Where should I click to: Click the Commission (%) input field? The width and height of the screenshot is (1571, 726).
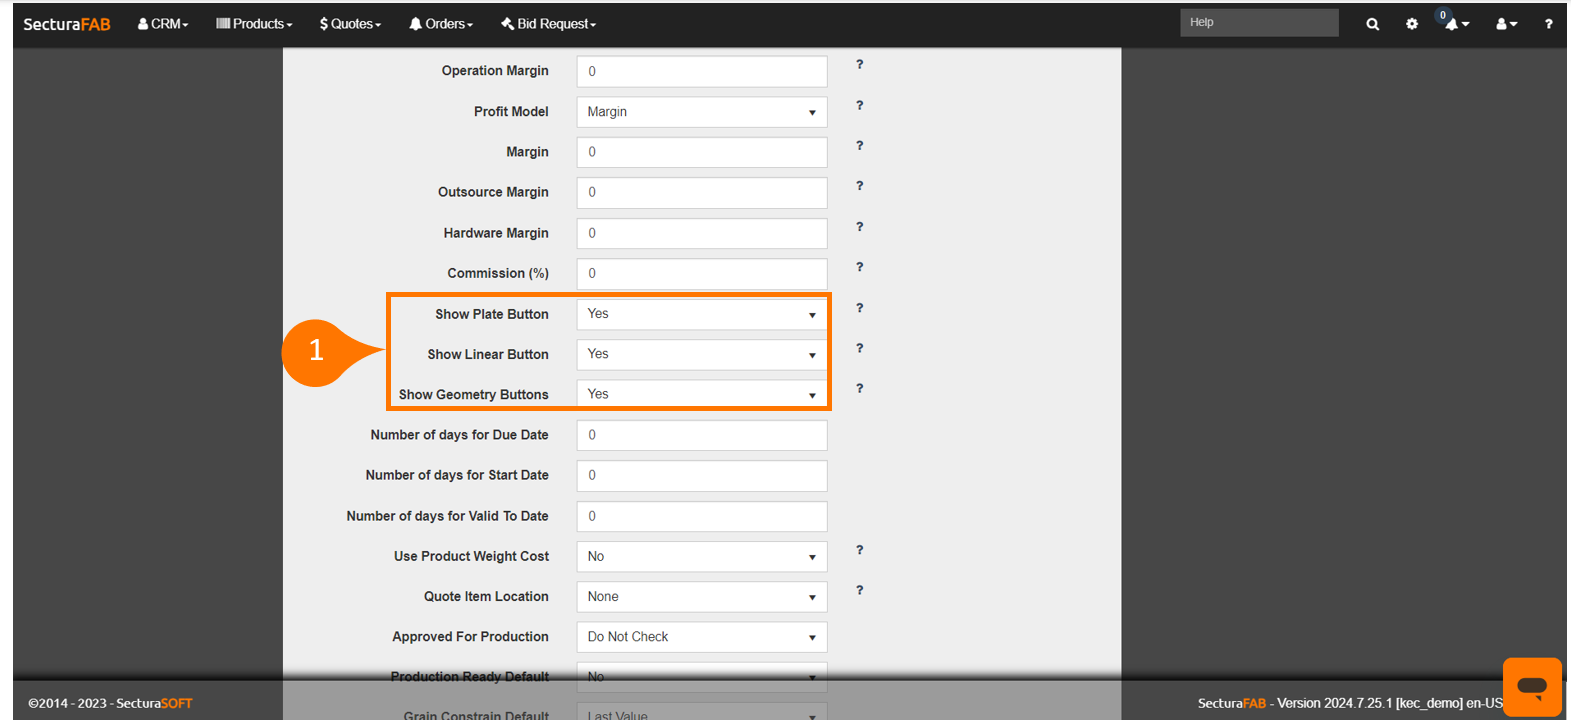[702, 274]
